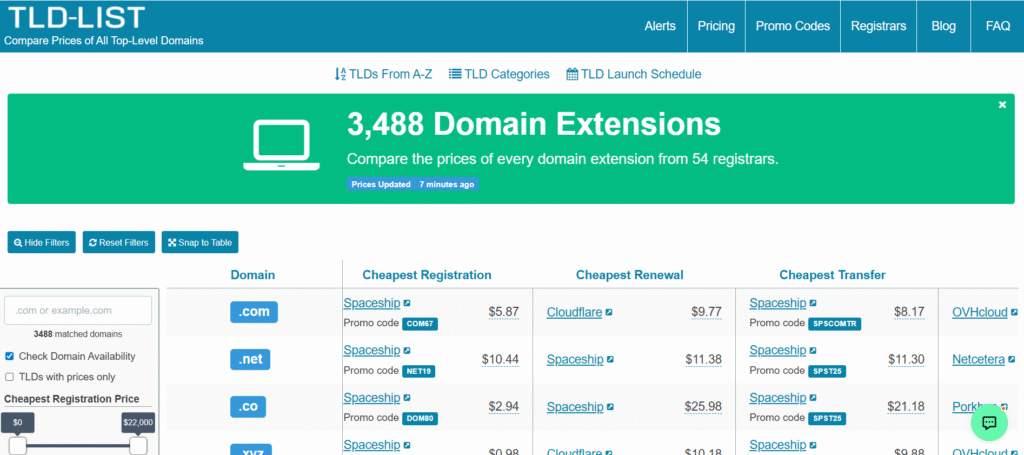Click the Hide Filters button

click(x=42, y=242)
